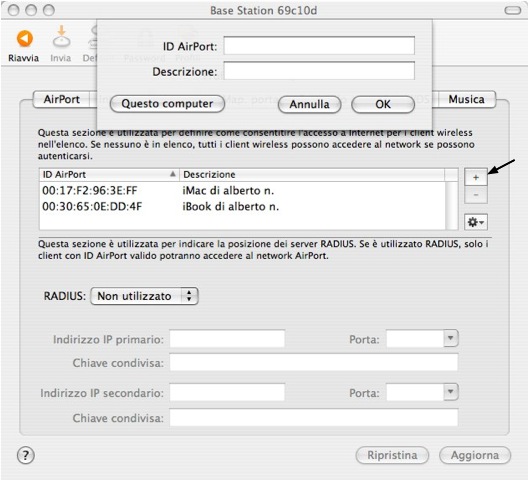The image size is (528, 480).
Task: Open the gear action menu
Action: [475, 222]
